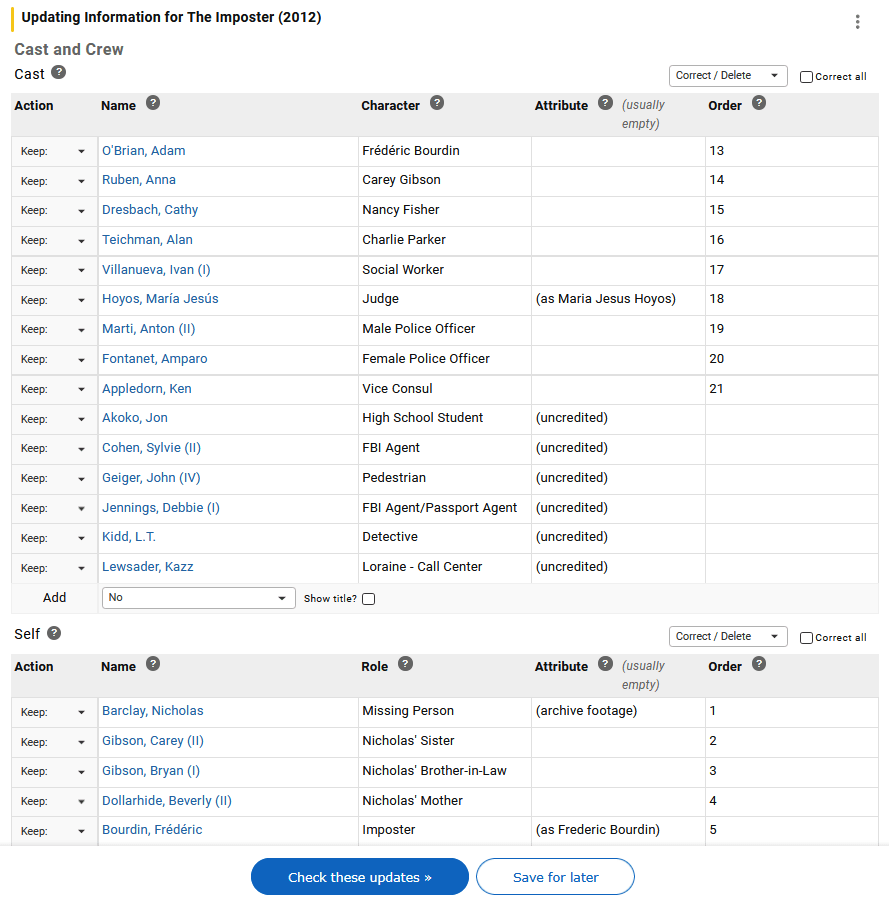The height and width of the screenshot is (904, 889).
Task: Enable Correct all for the Self list
Action: point(805,637)
